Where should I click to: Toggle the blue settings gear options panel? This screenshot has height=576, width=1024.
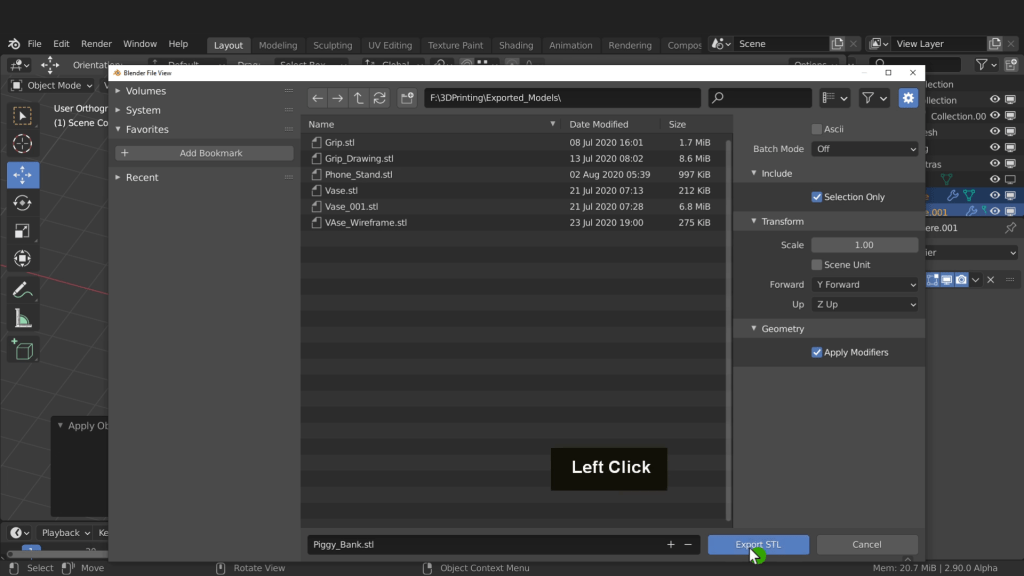click(x=908, y=98)
